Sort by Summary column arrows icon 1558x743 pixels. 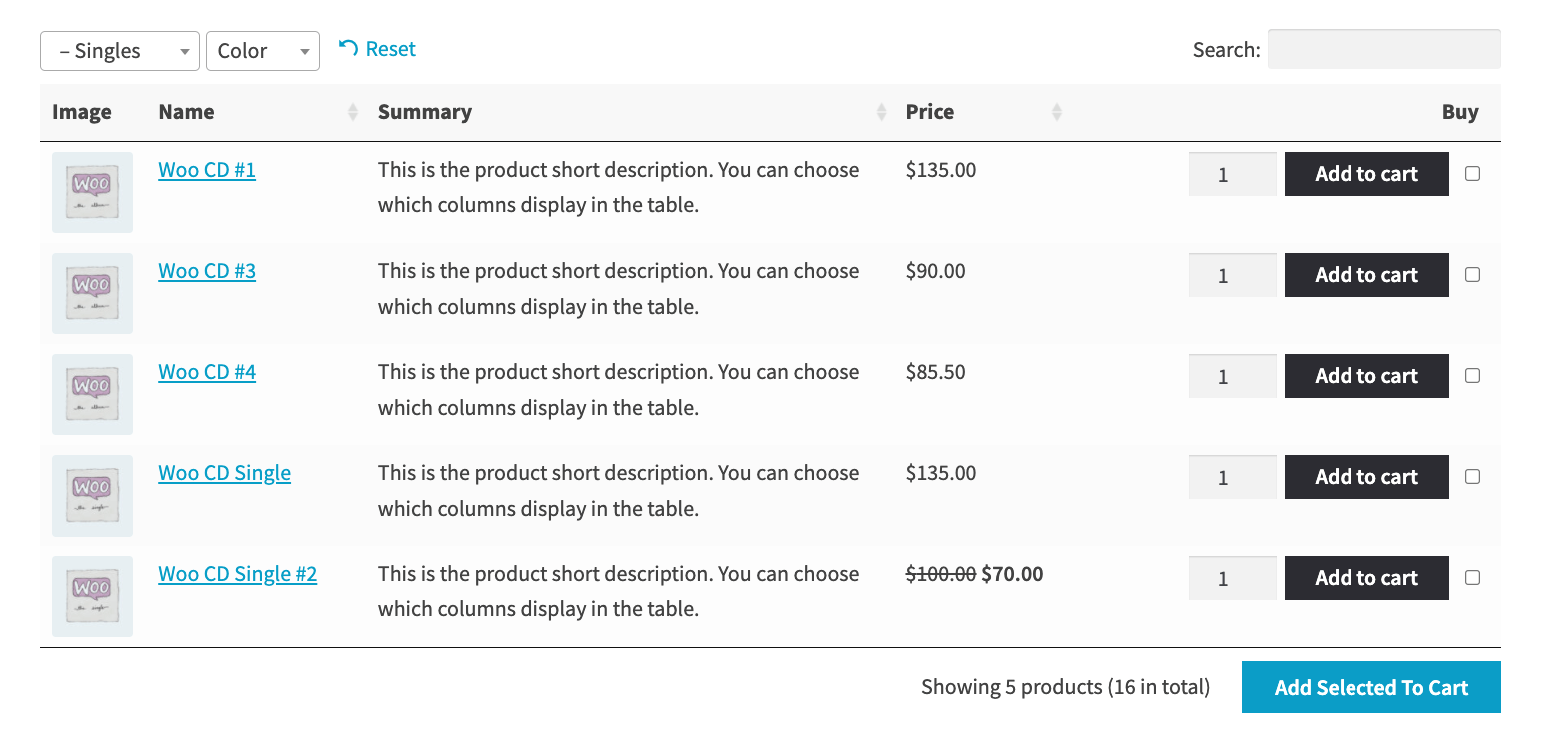coord(881,112)
